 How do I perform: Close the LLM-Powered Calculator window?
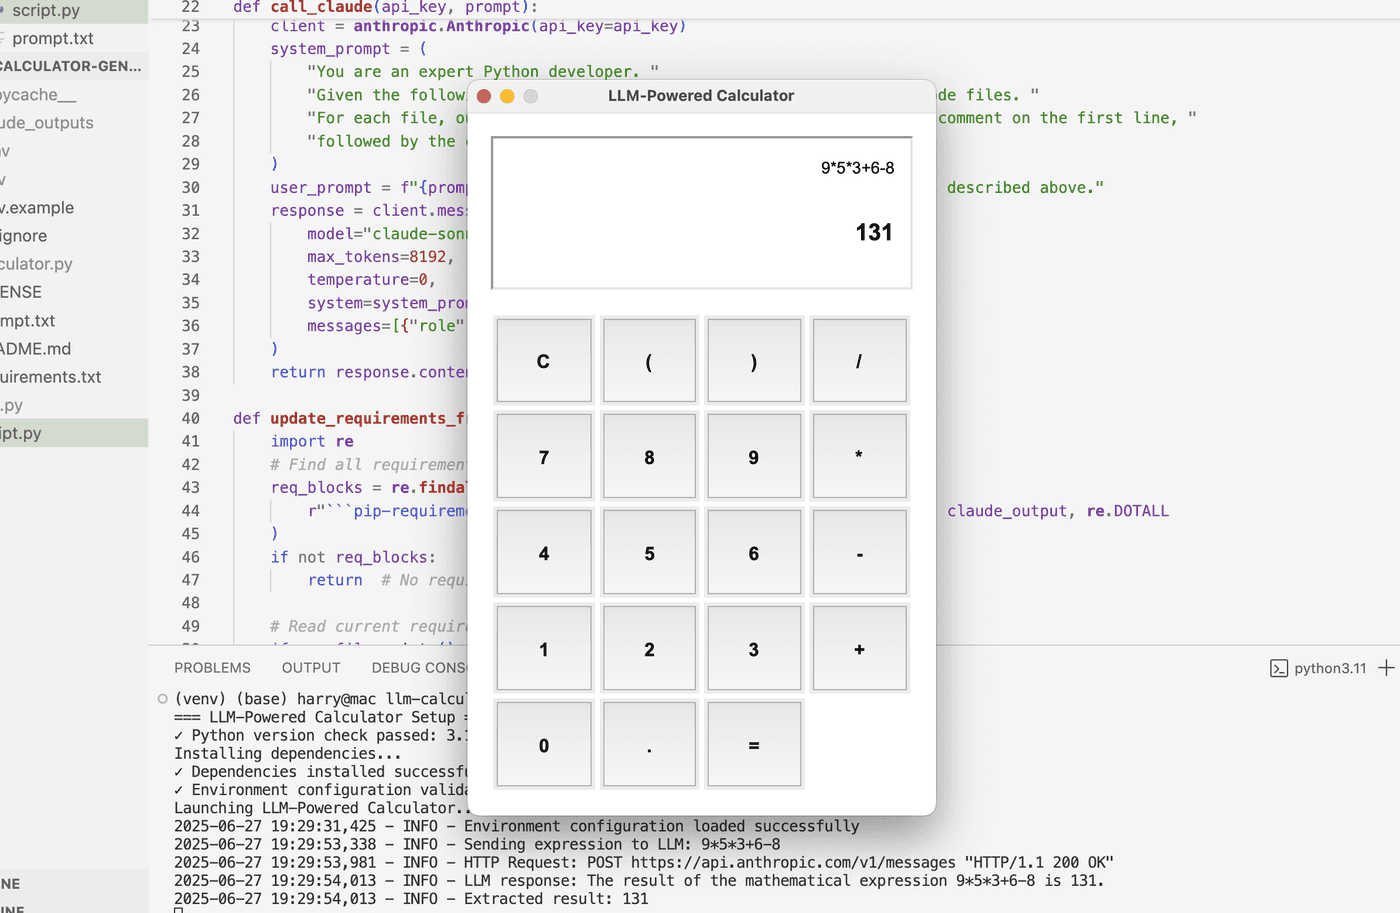484,96
